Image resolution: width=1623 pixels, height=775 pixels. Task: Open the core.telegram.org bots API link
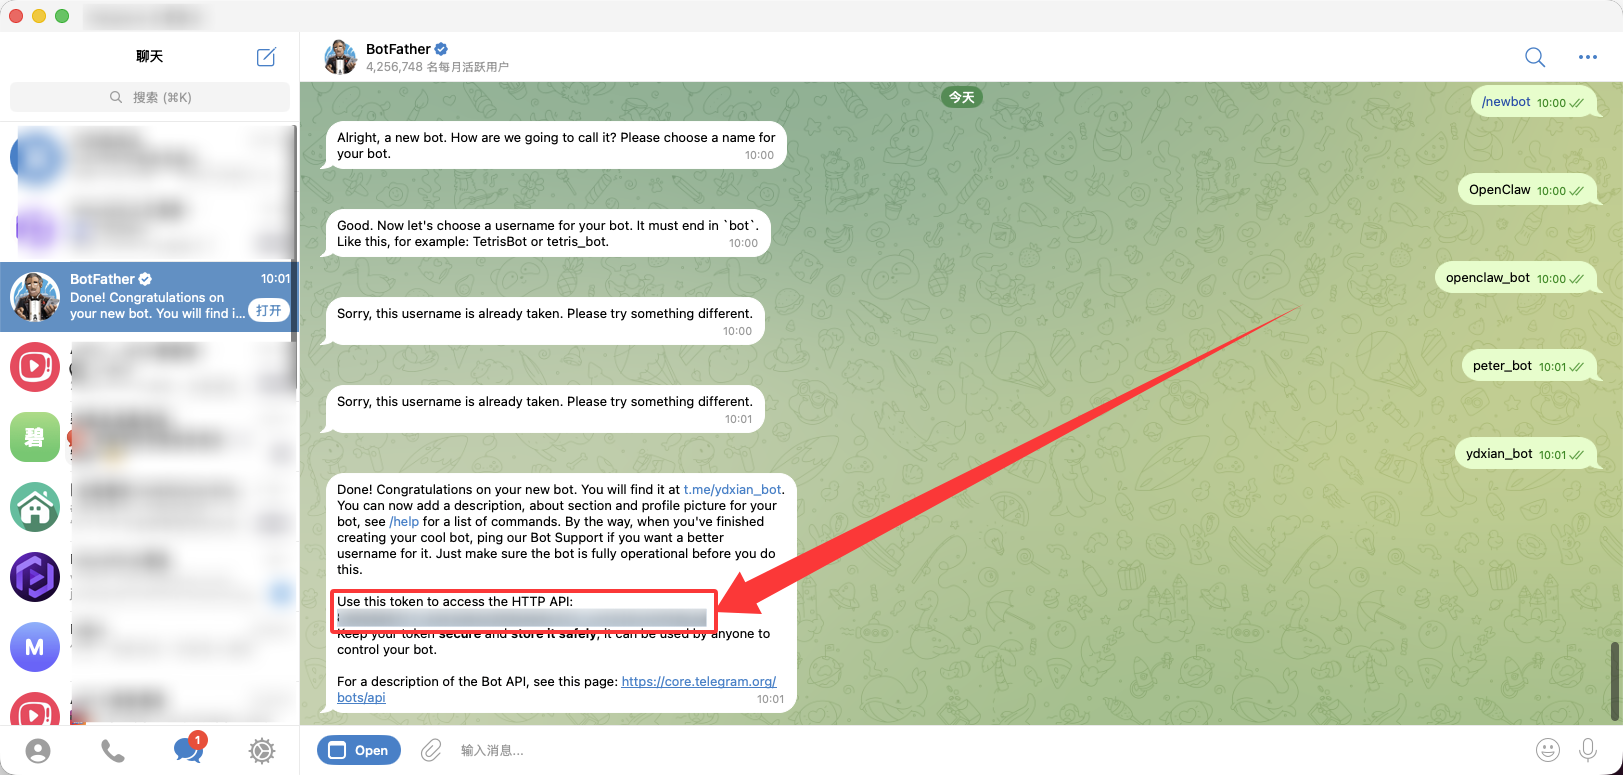pos(698,682)
